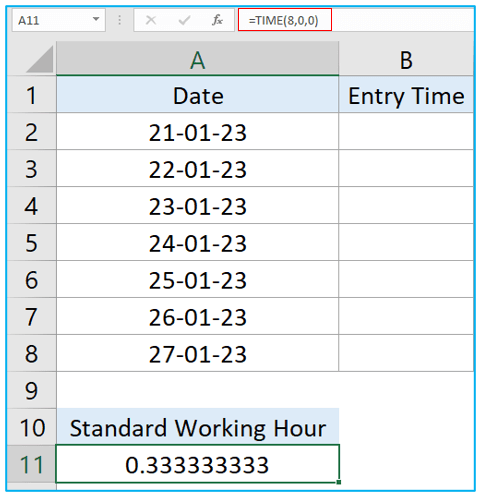Image resolution: width=482 pixels, height=499 pixels.
Task: Select row 1 header
Action: (32, 94)
